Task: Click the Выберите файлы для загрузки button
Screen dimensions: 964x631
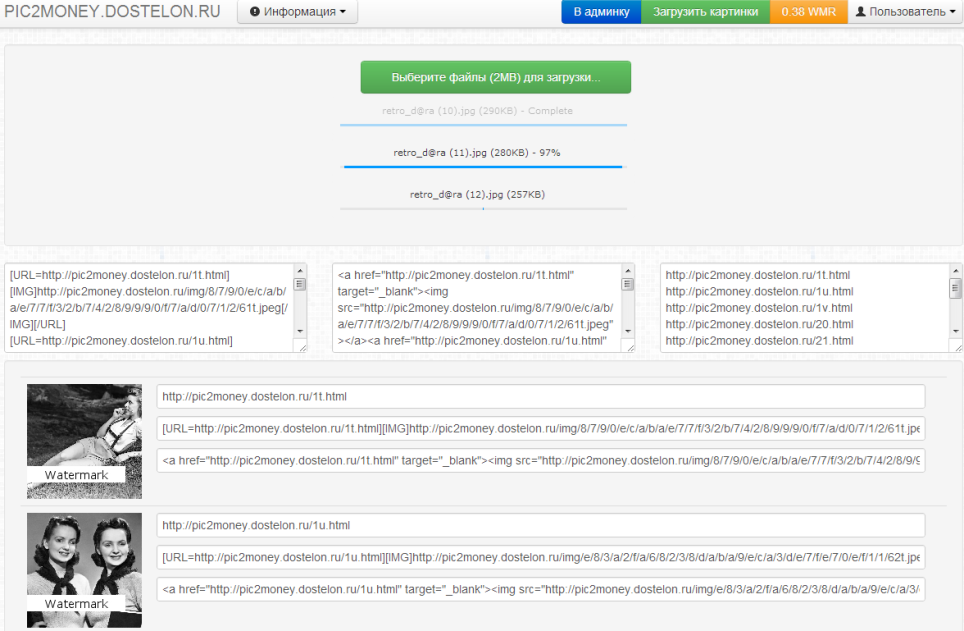Action: [x=495, y=77]
